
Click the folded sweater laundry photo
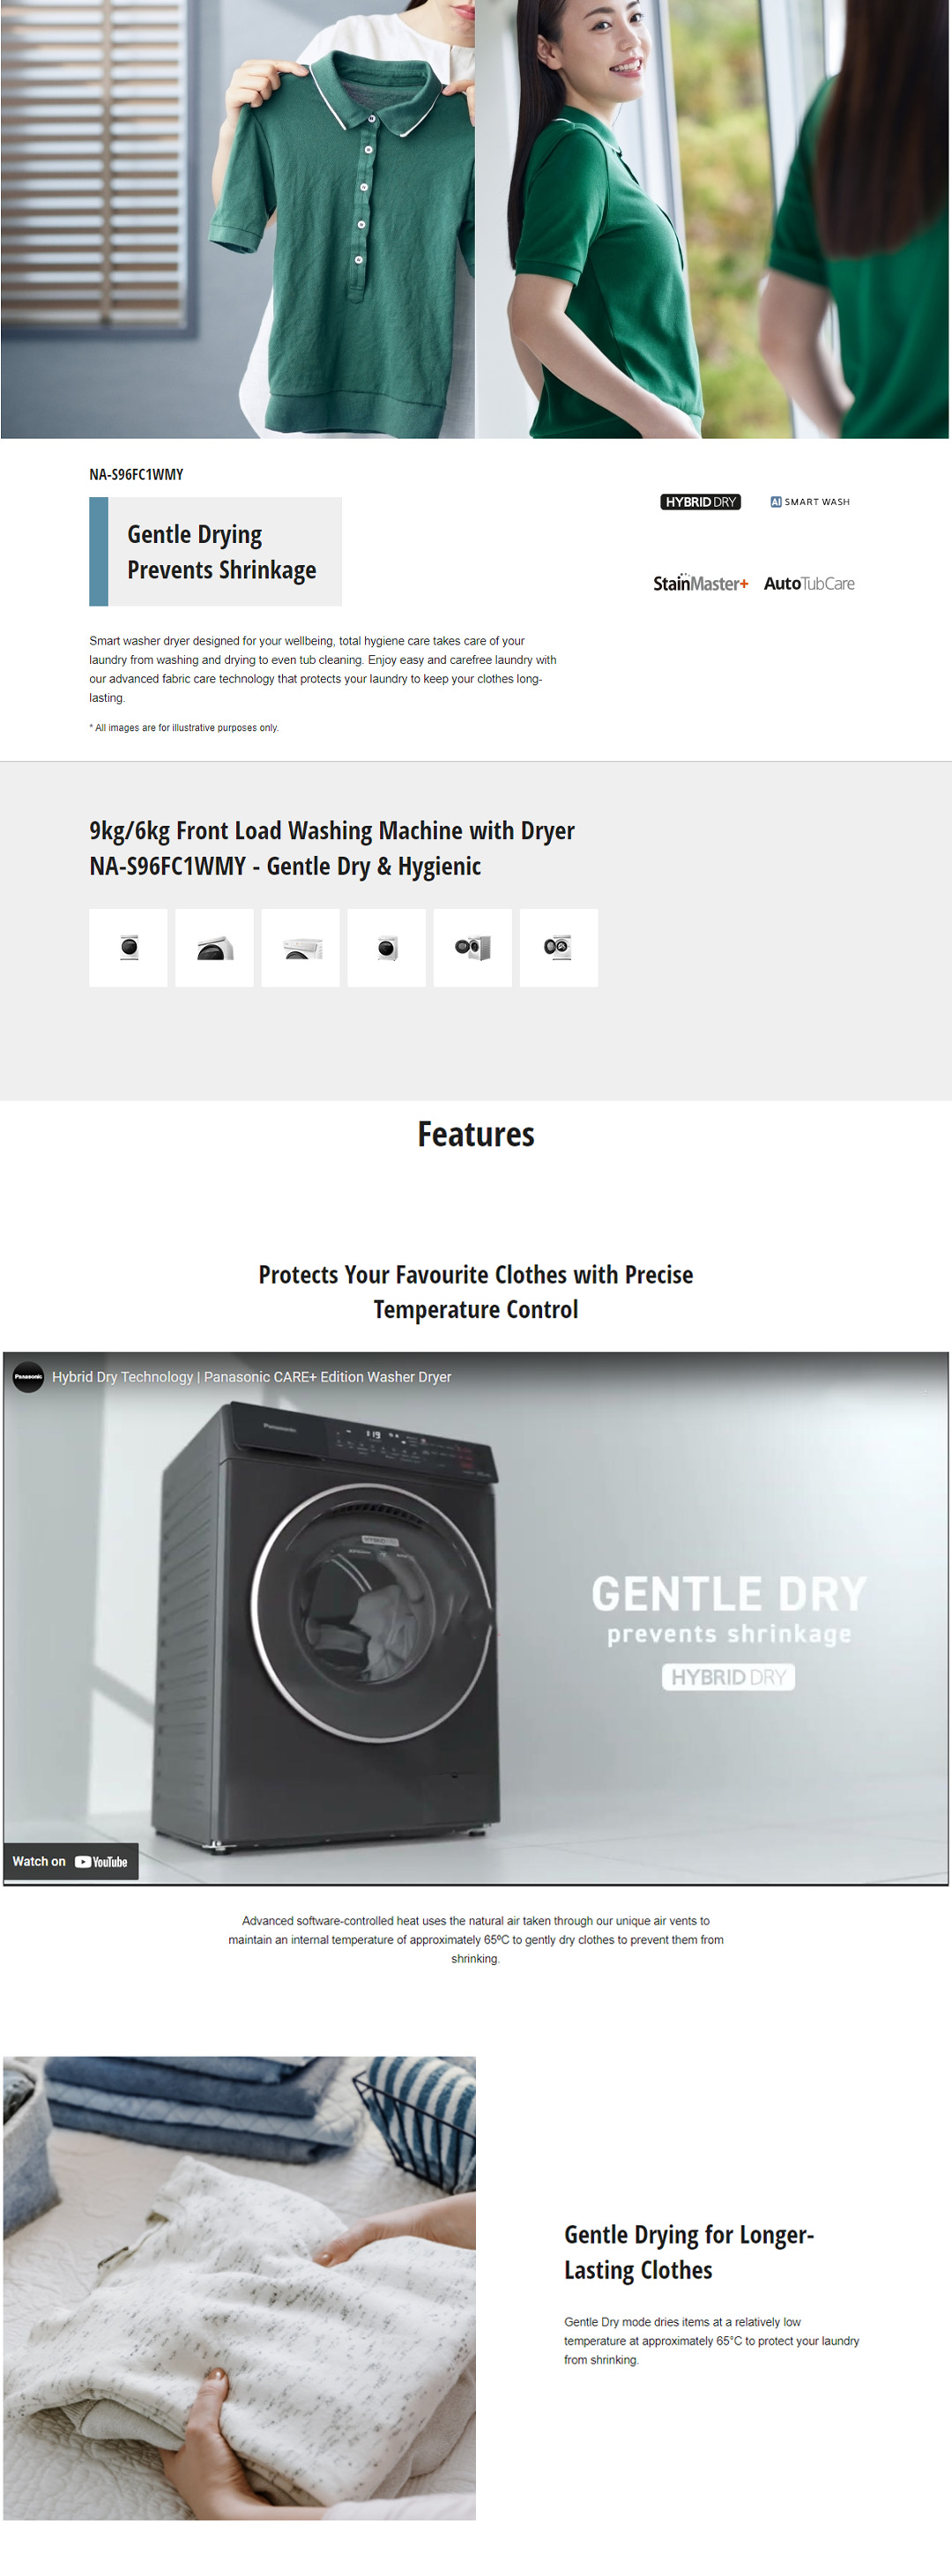point(240,2288)
